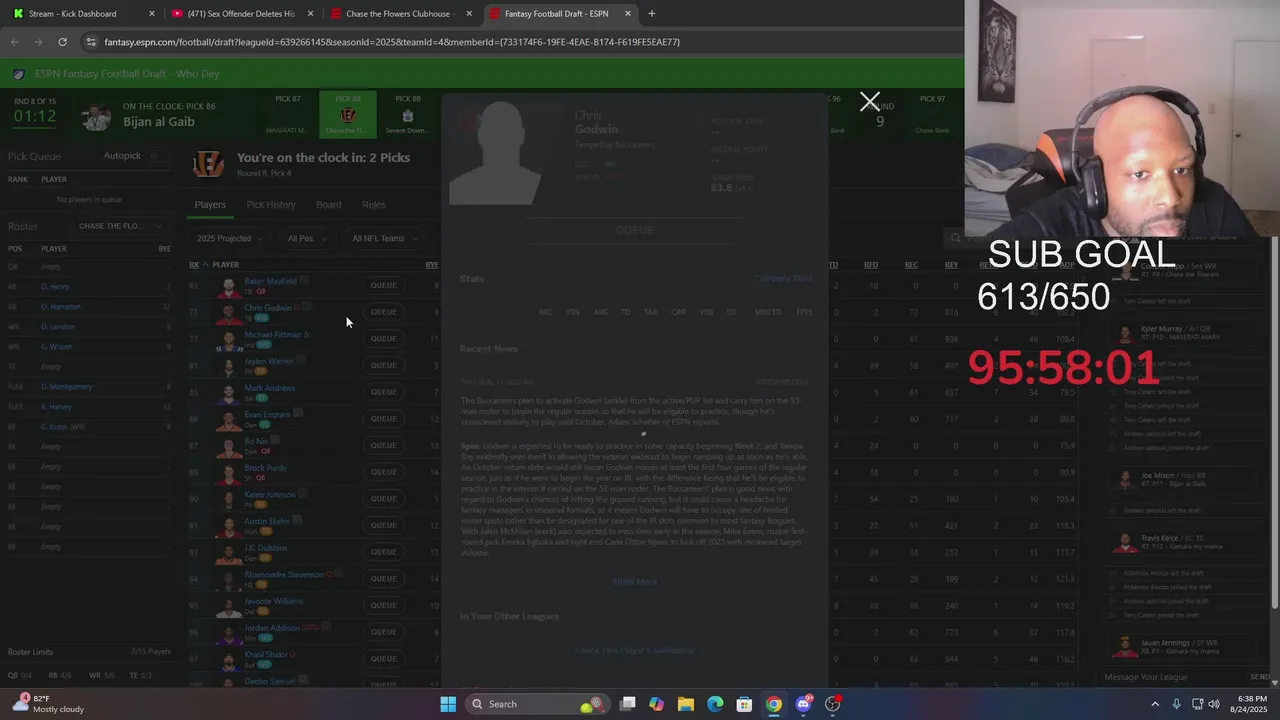The height and width of the screenshot is (720, 1280).
Task: Click Baker Mayfield's headshot thumbnail
Action: click(229, 286)
